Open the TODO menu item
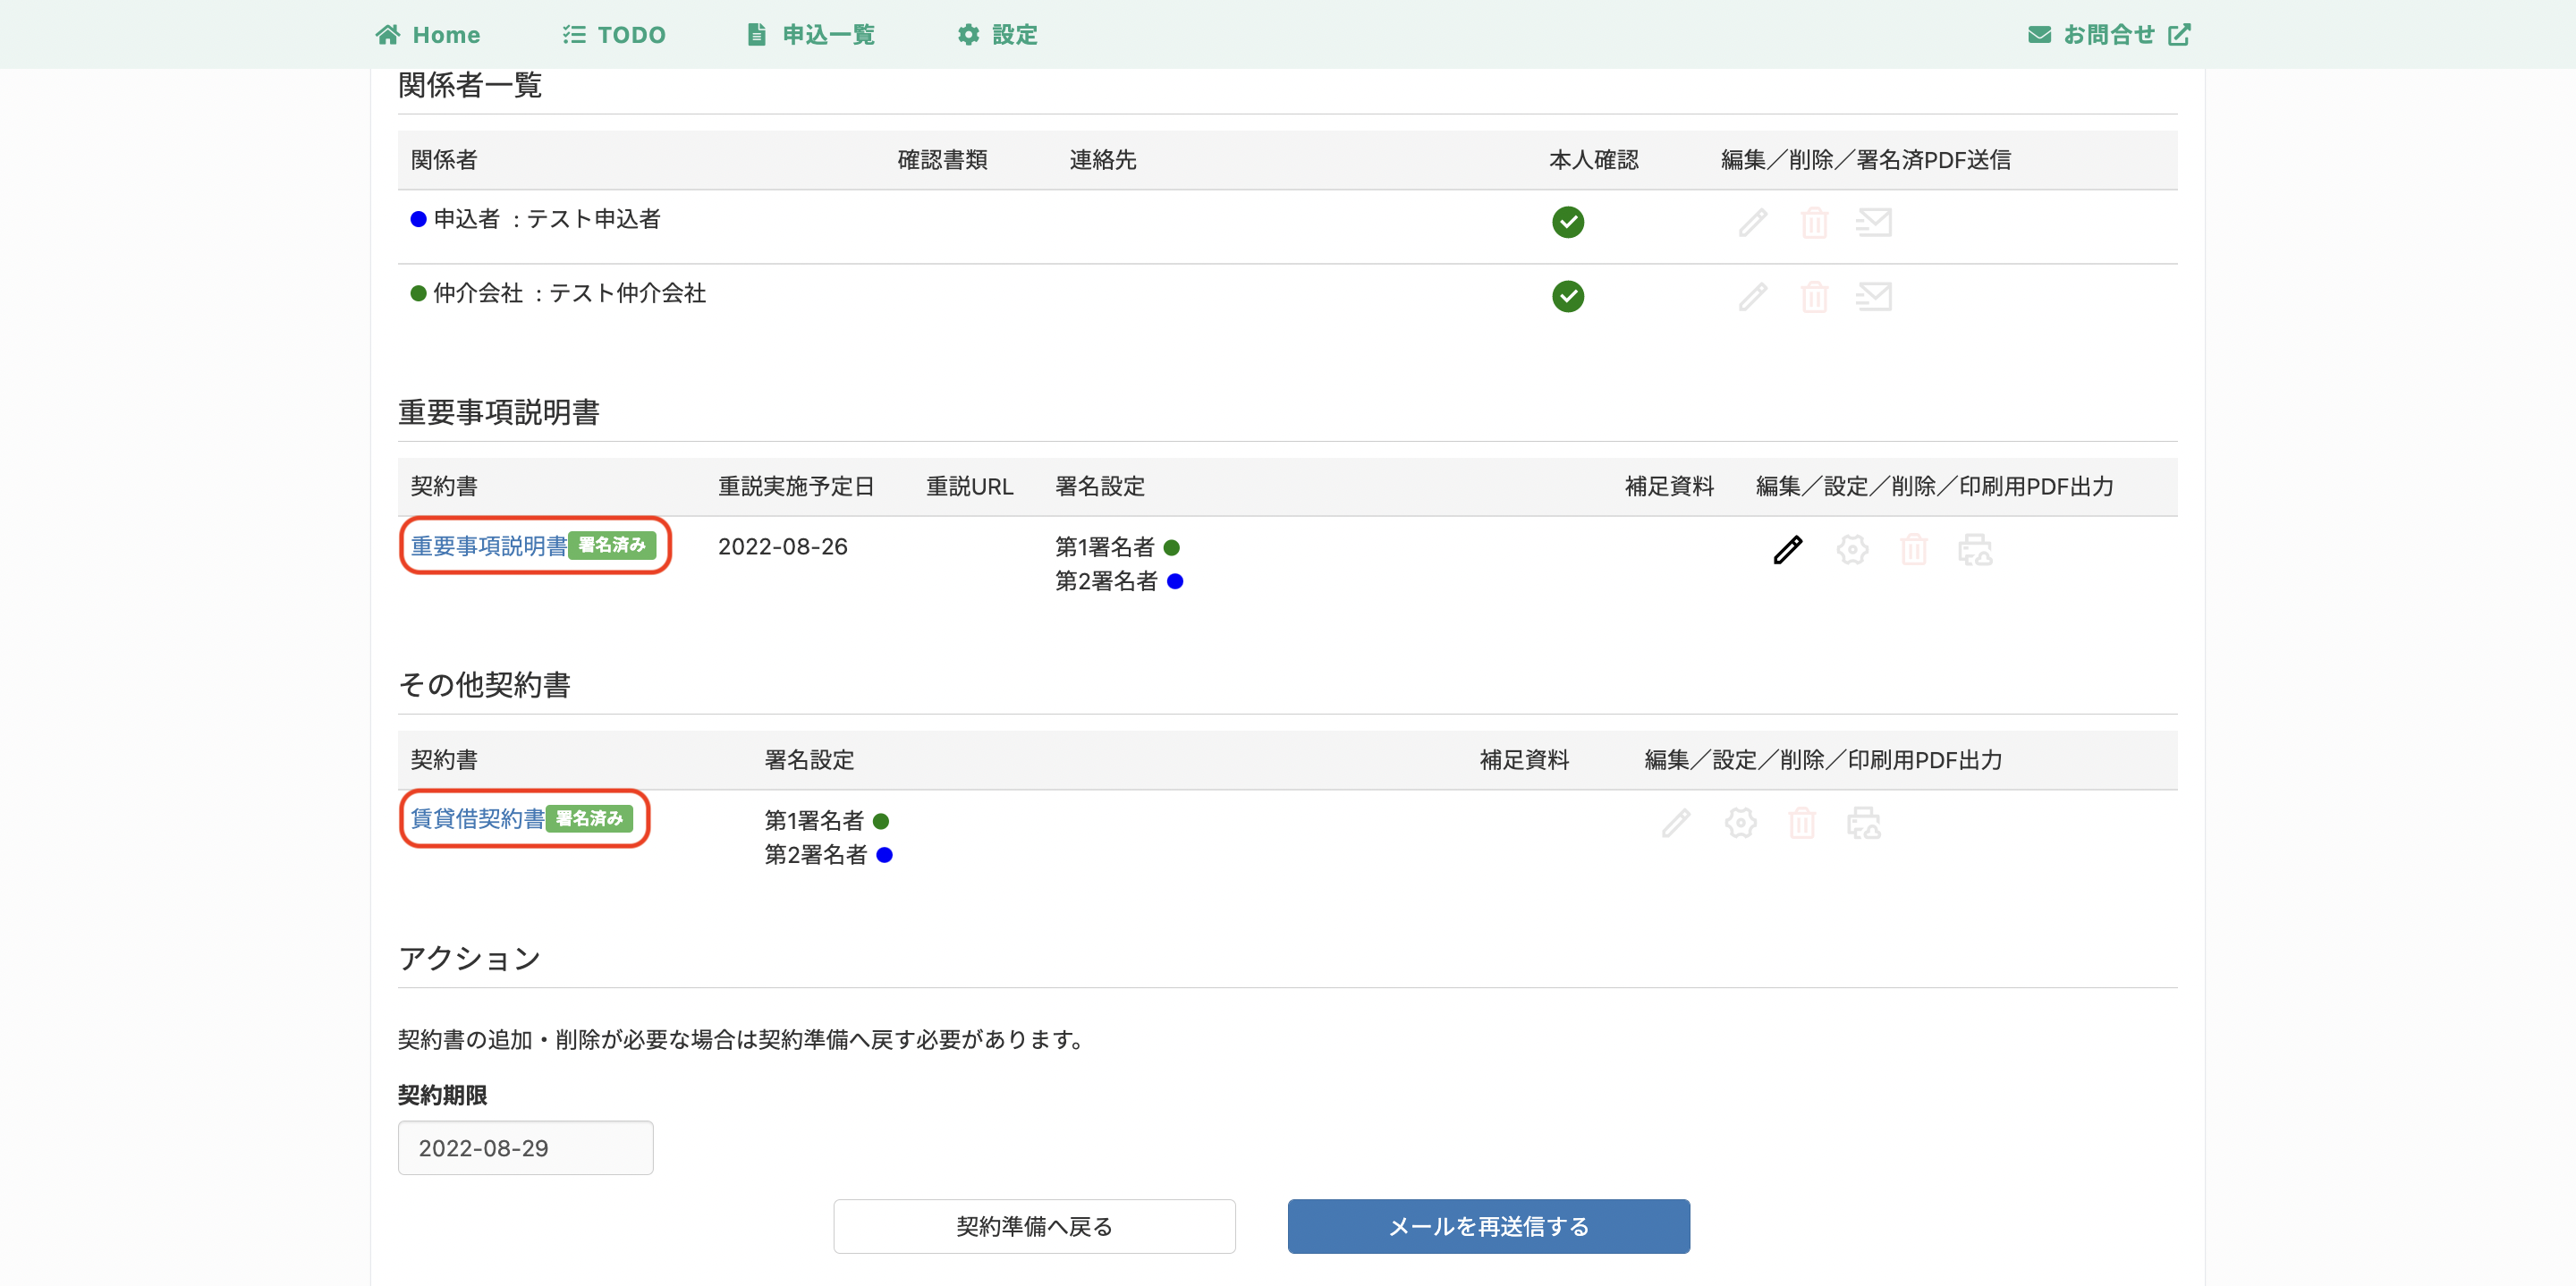This screenshot has height=1286, width=2576. coord(614,35)
